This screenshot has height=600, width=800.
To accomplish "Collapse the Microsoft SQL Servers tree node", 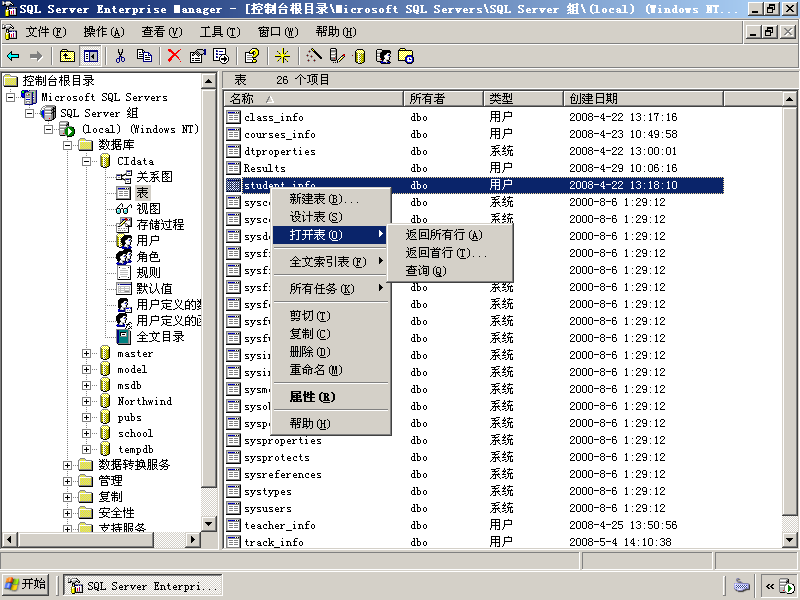I will pyautogui.click(x=11, y=97).
